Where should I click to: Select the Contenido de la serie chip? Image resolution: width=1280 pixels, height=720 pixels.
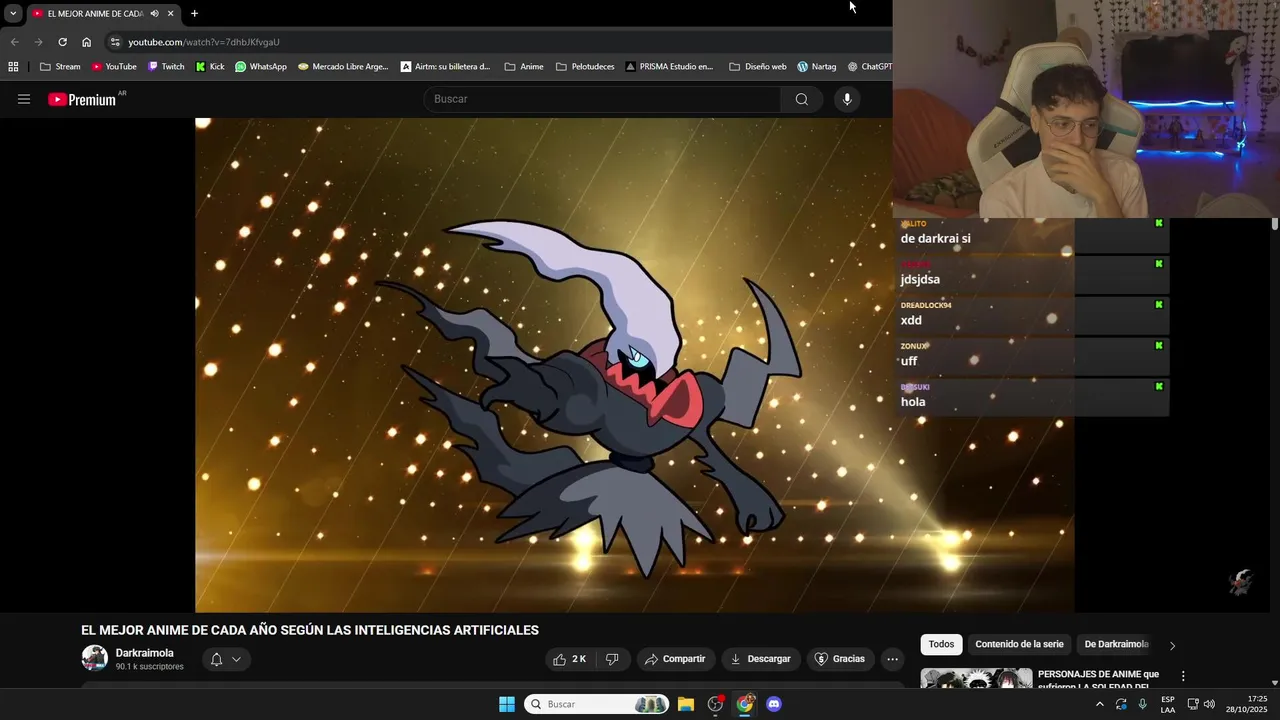click(x=1019, y=645)
